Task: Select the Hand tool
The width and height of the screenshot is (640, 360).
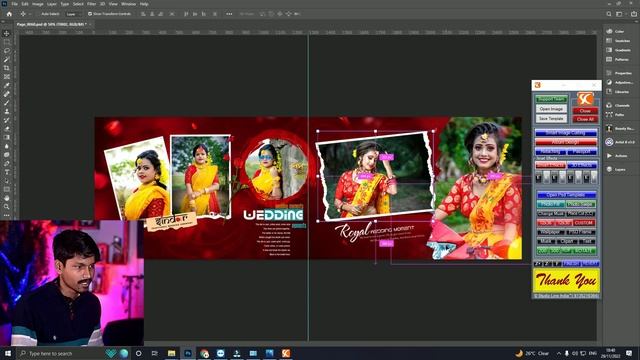Action: click(x=7, y=198)
